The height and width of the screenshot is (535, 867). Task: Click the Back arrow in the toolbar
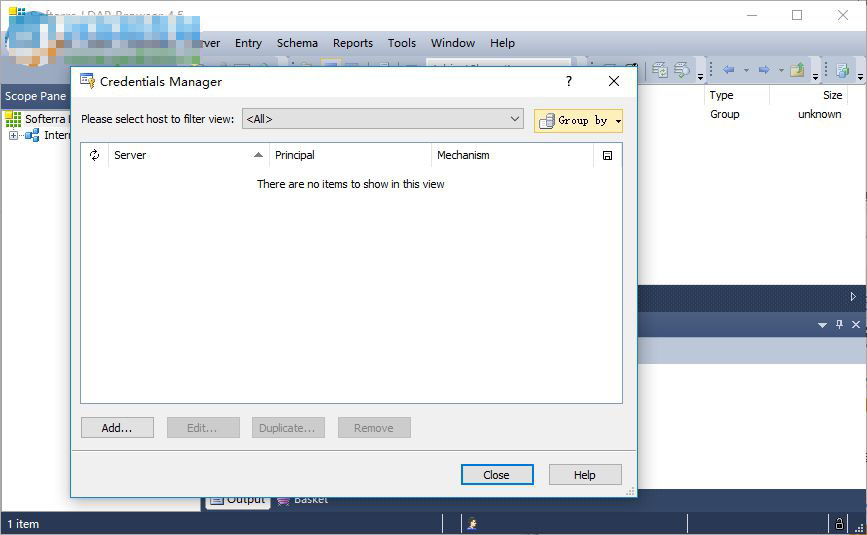coord(728,70)
